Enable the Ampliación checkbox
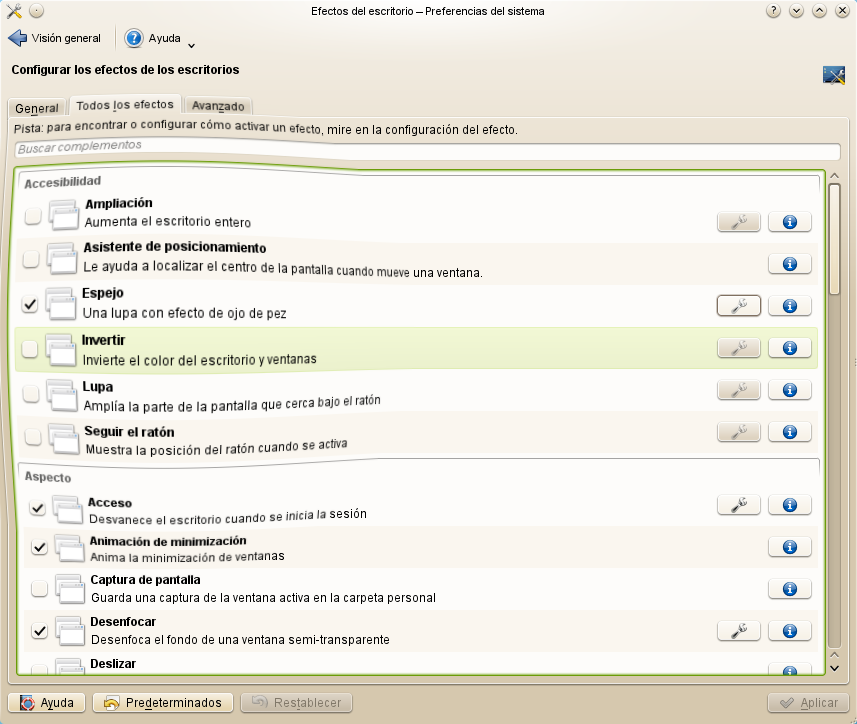The width and height of the screenshot is (857, 724). click(x=33, y=216)
